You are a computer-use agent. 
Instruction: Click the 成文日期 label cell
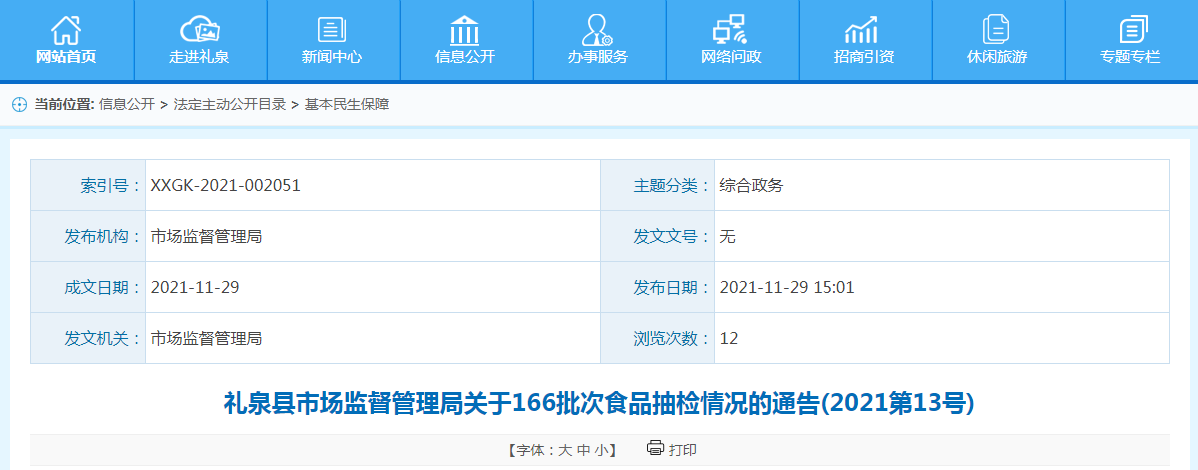click(x=88, y=287)
